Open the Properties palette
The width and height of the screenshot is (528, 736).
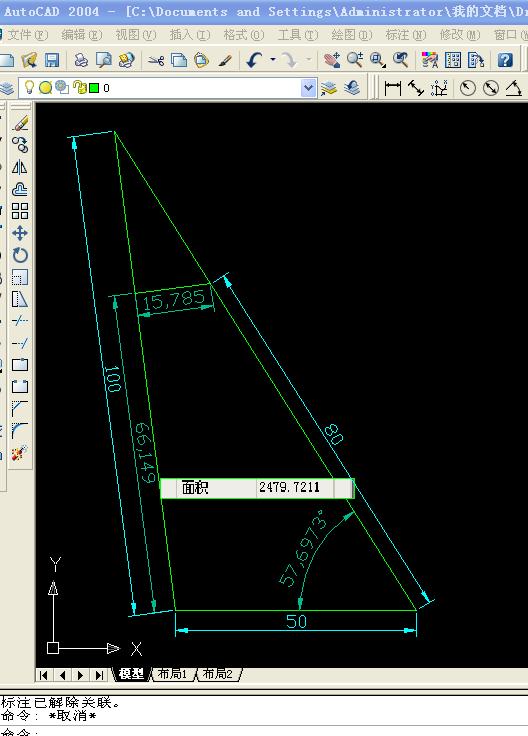coord(430,60)
